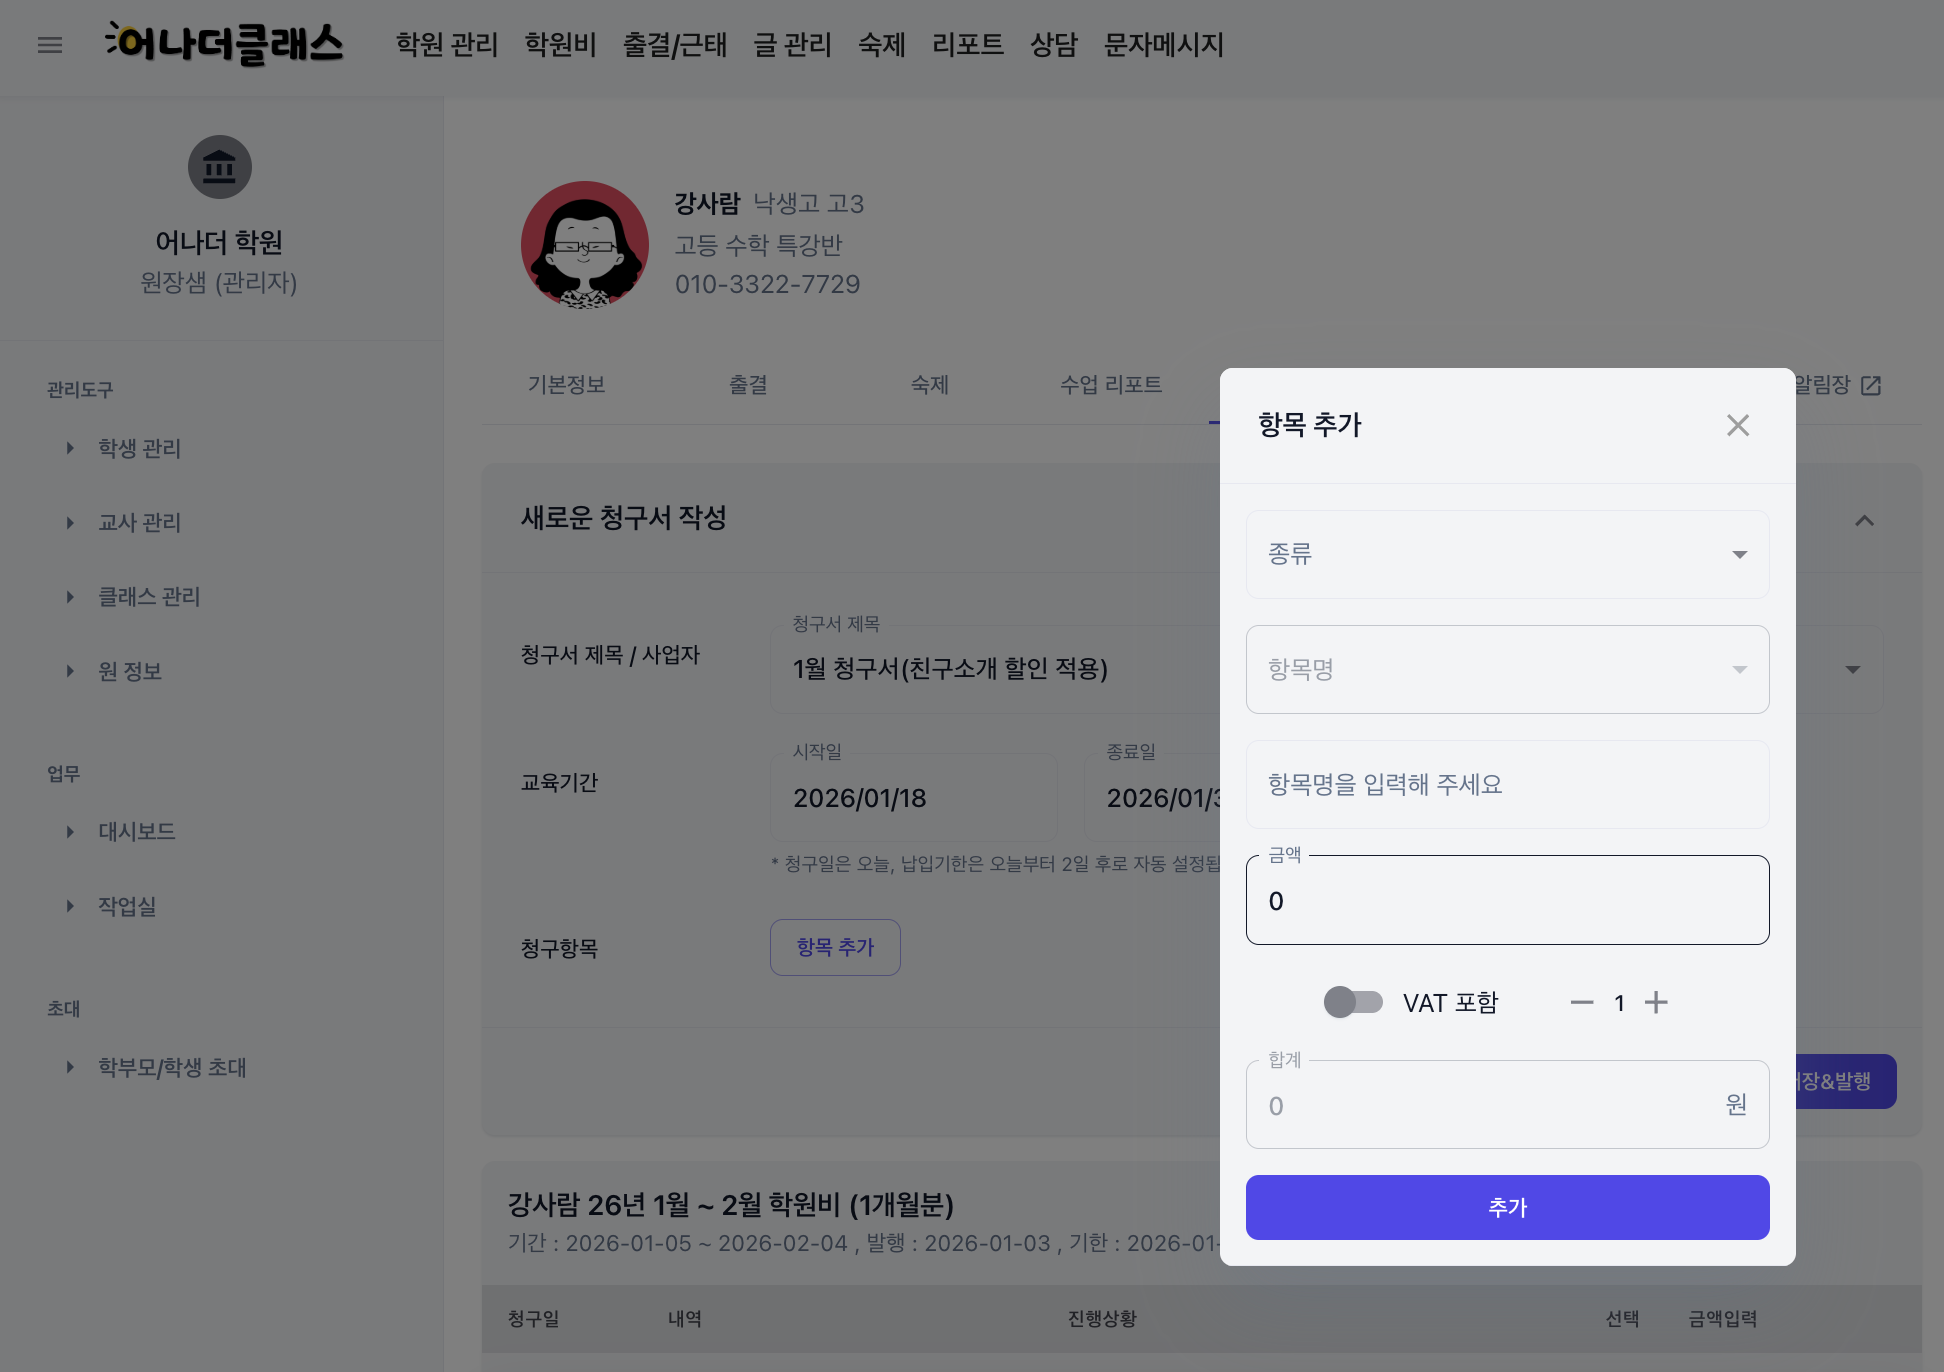This screenshot has width=1944, height=1372.
Task: Click the 항목명을 입력해 주세요 field
Action: [1507, 784]
